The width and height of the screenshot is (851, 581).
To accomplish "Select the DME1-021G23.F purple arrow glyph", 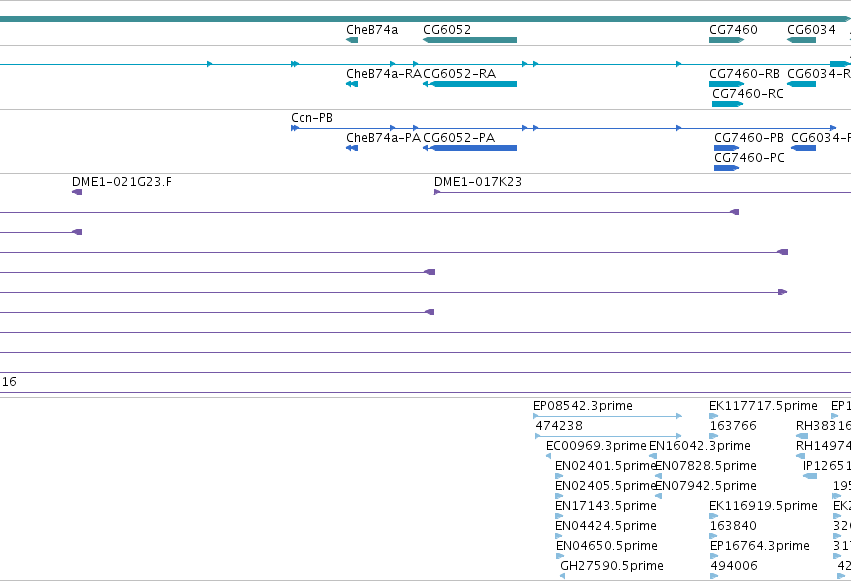I will tap(77, 192).
